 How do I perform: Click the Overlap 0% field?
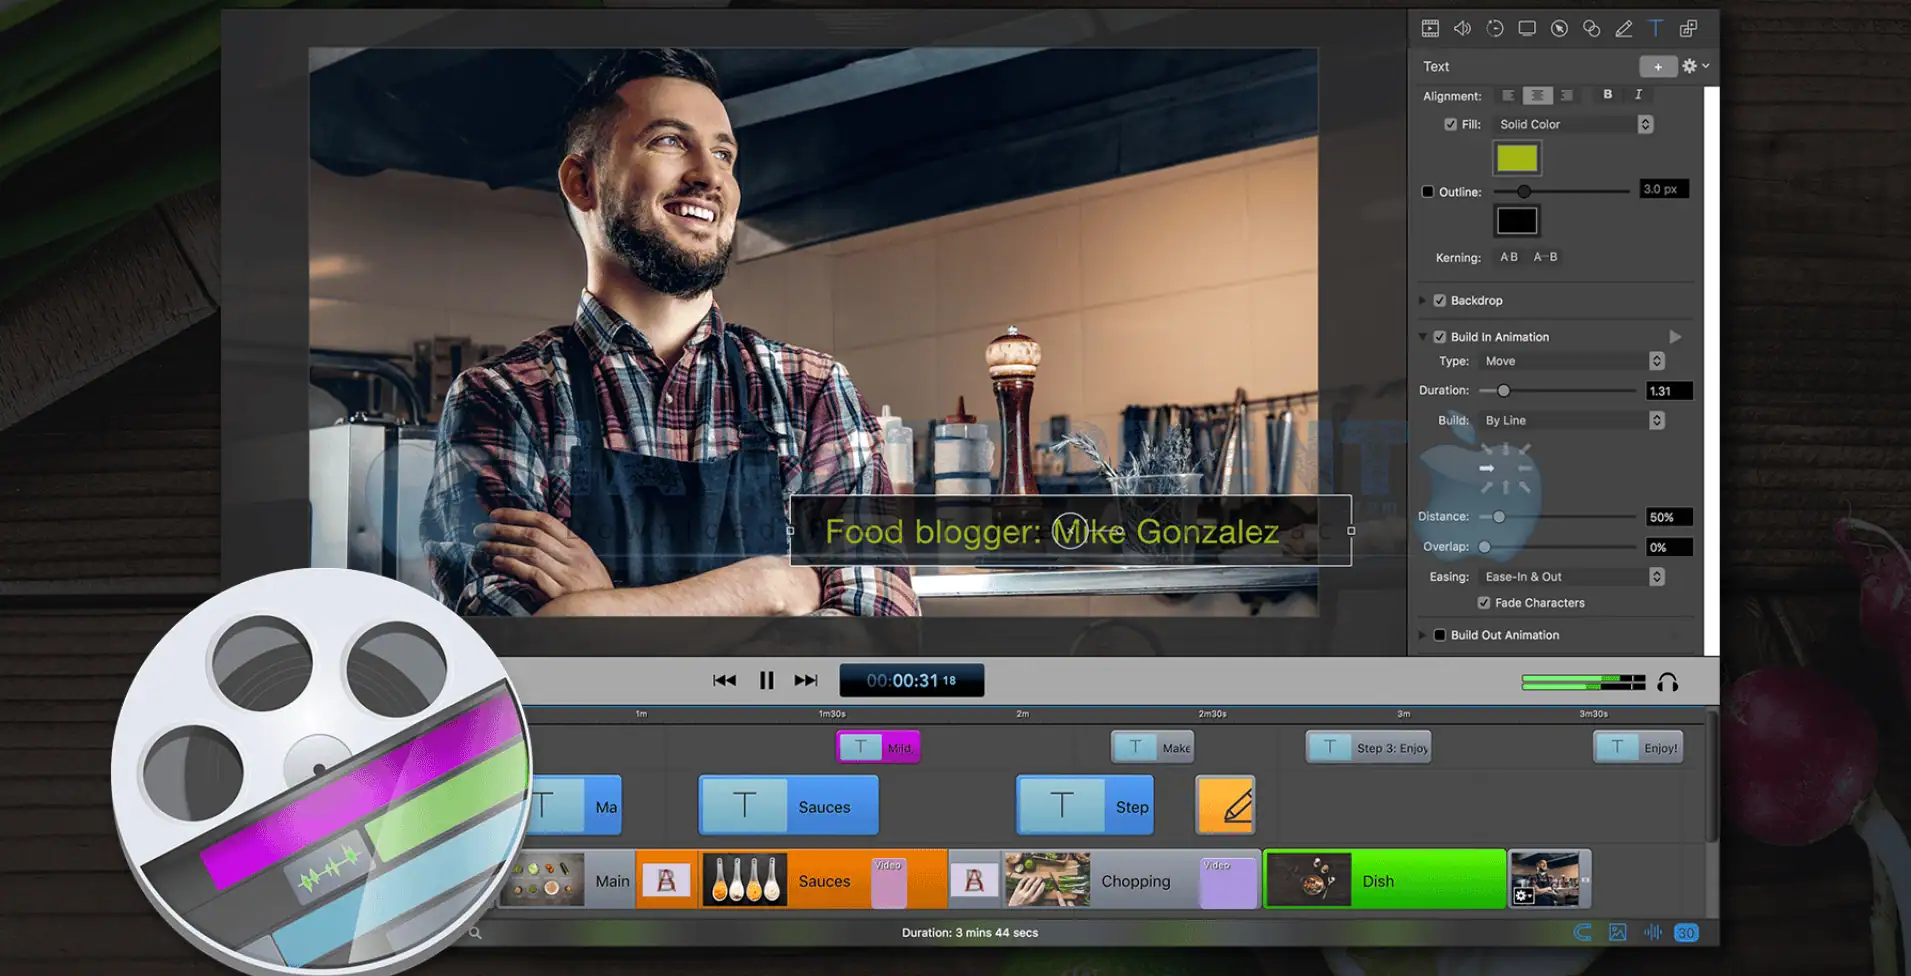pyautogui.click(x=1669, y=547)
